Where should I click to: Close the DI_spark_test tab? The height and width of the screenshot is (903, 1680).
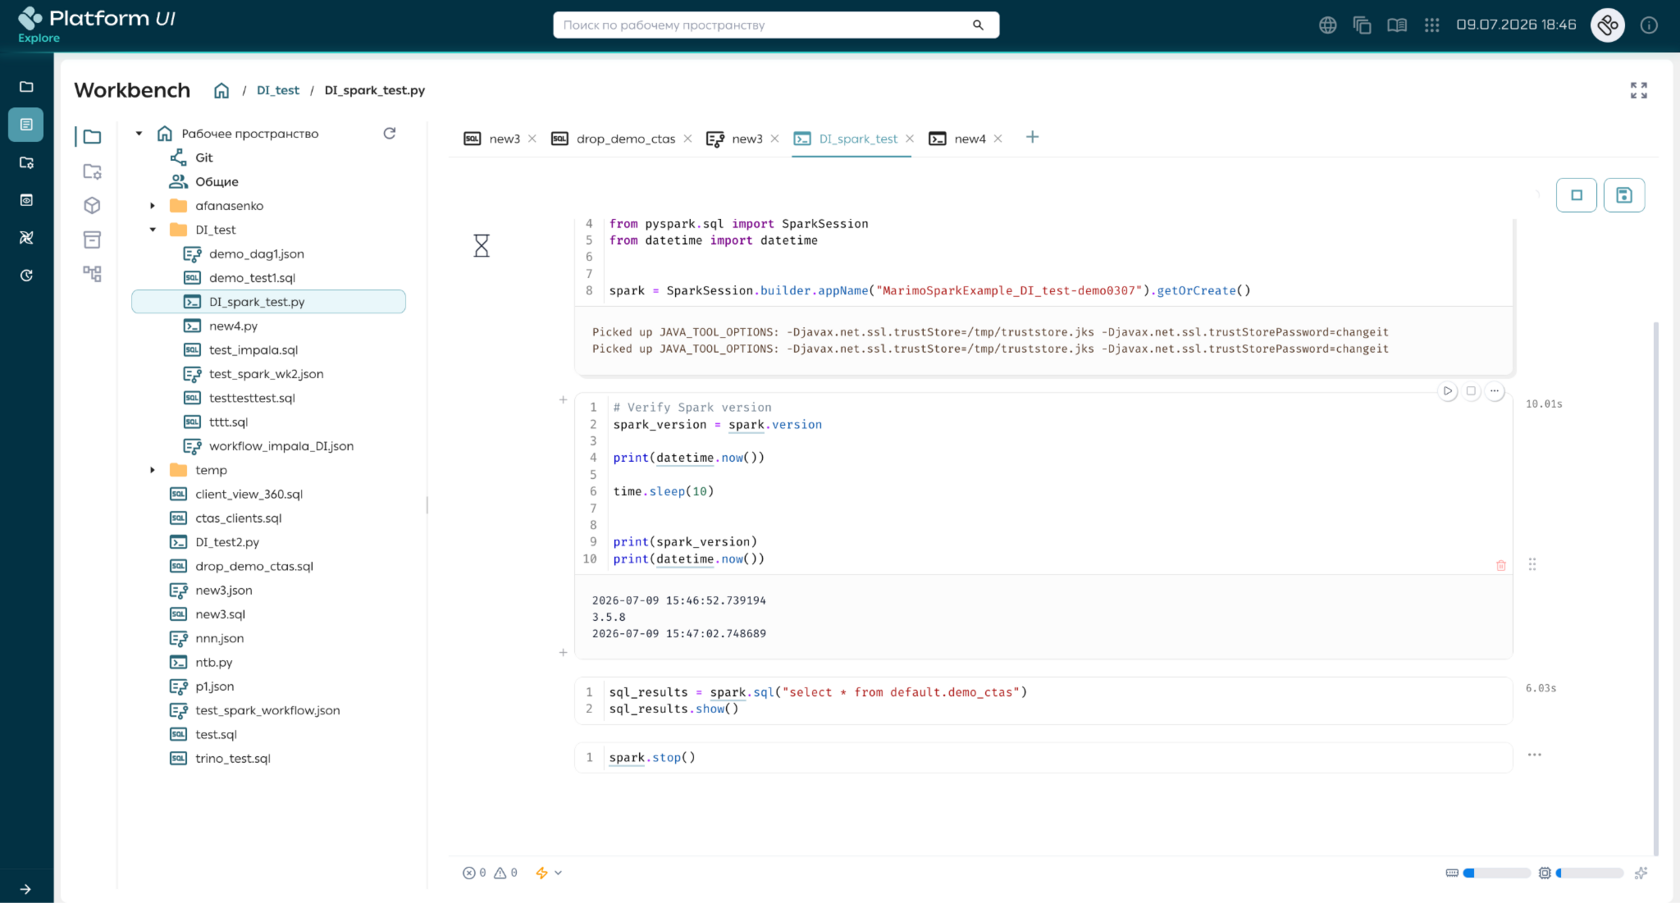tap(909, 139)
